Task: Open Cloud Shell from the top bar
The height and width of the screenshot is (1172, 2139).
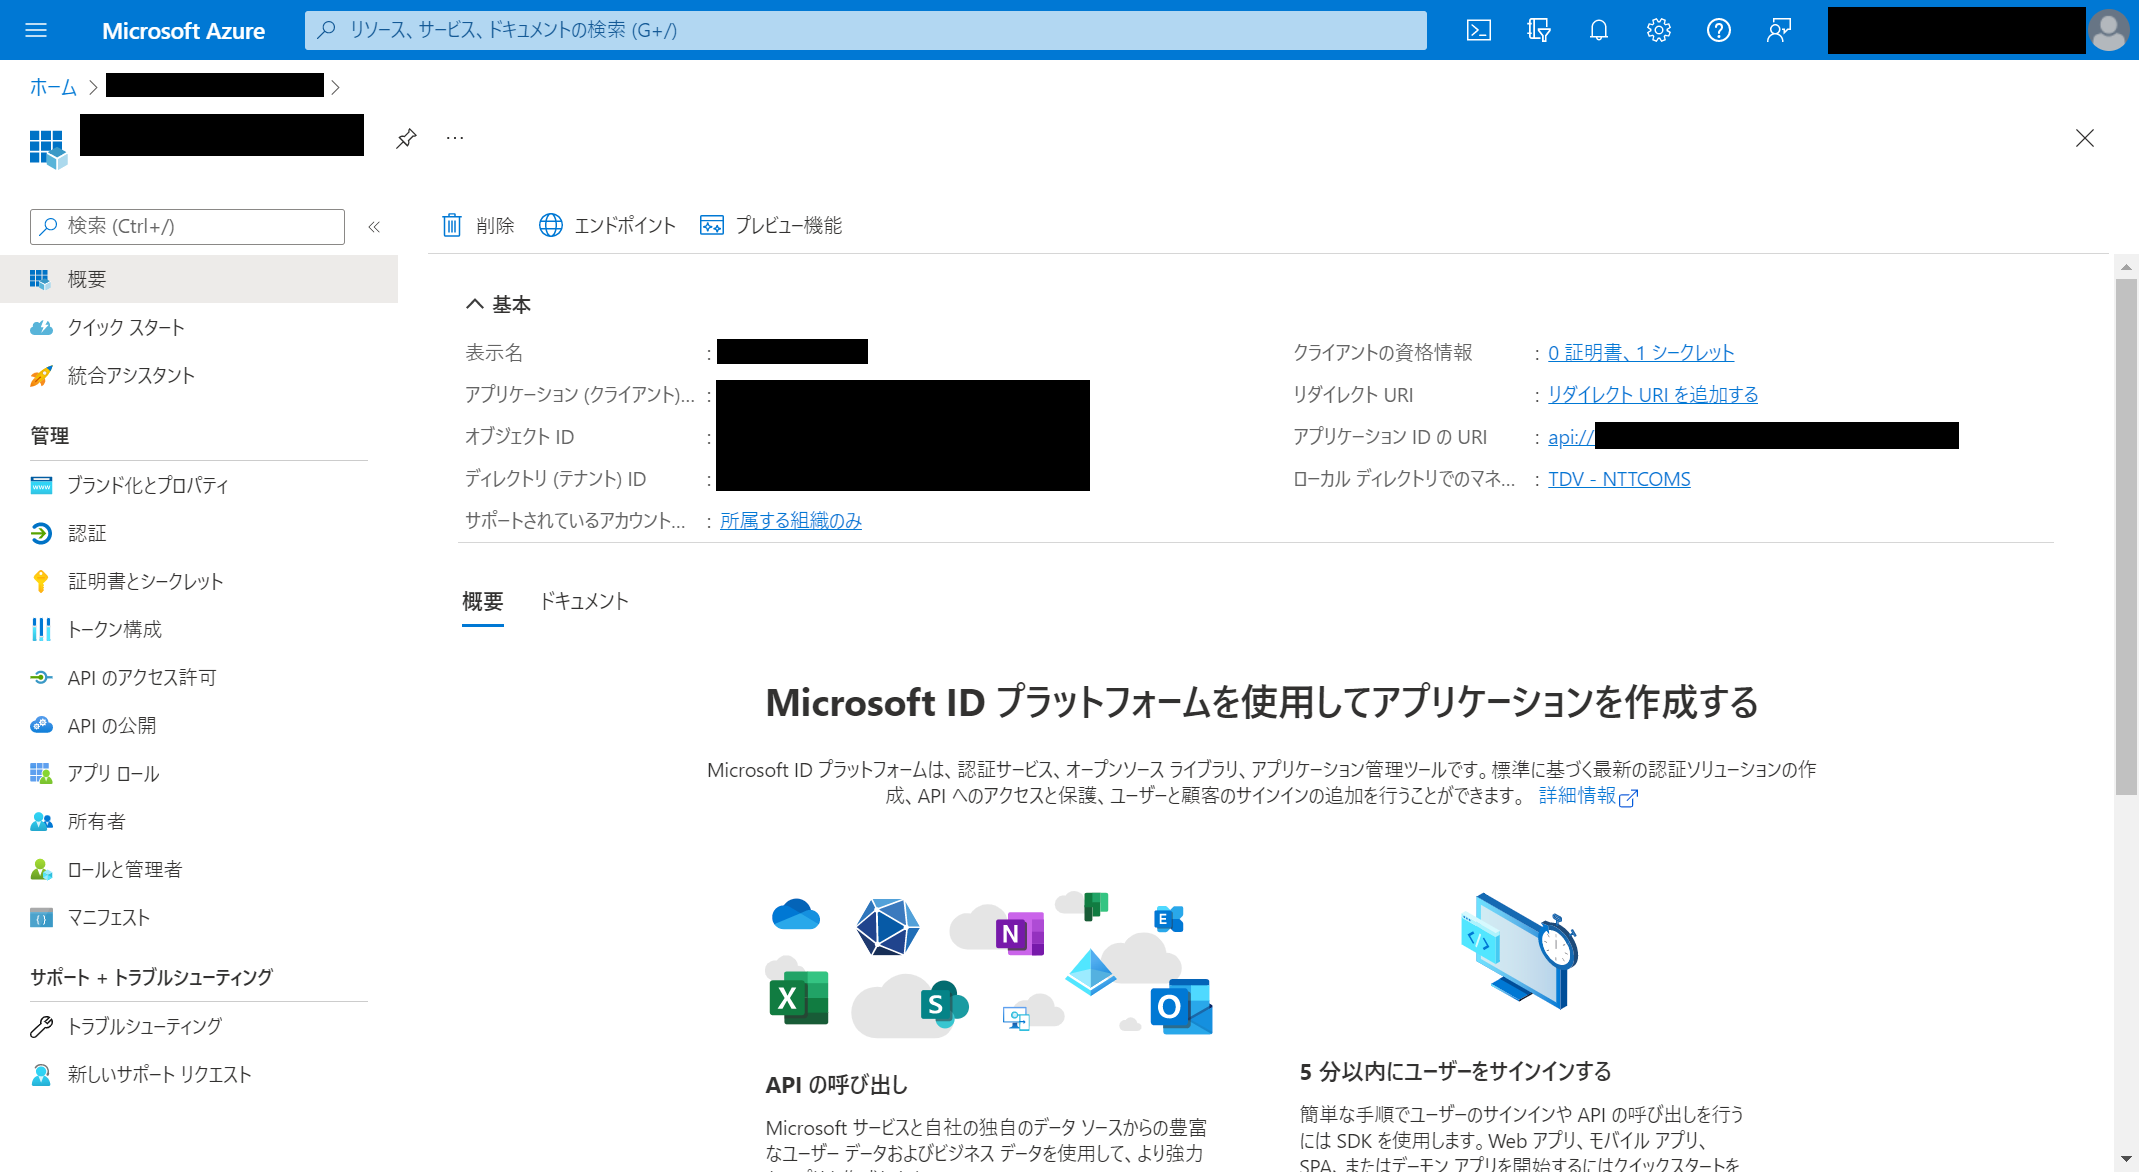Action: 1479,30
